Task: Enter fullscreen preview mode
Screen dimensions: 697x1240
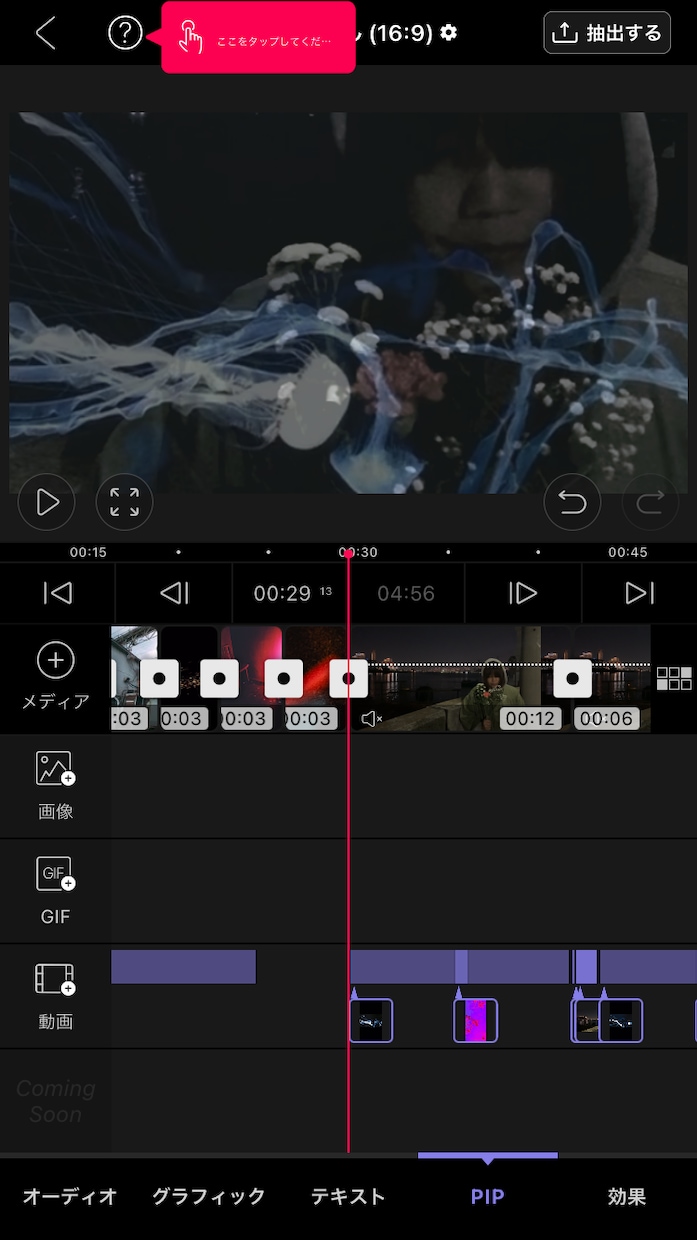Action: [124, 502]
